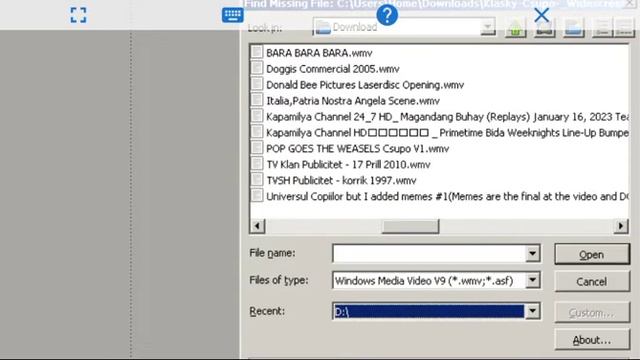The image size is (640, 360).
Task: Close the Find Missing File dialog
Action: pyautogui.click(x=631, y=4)
